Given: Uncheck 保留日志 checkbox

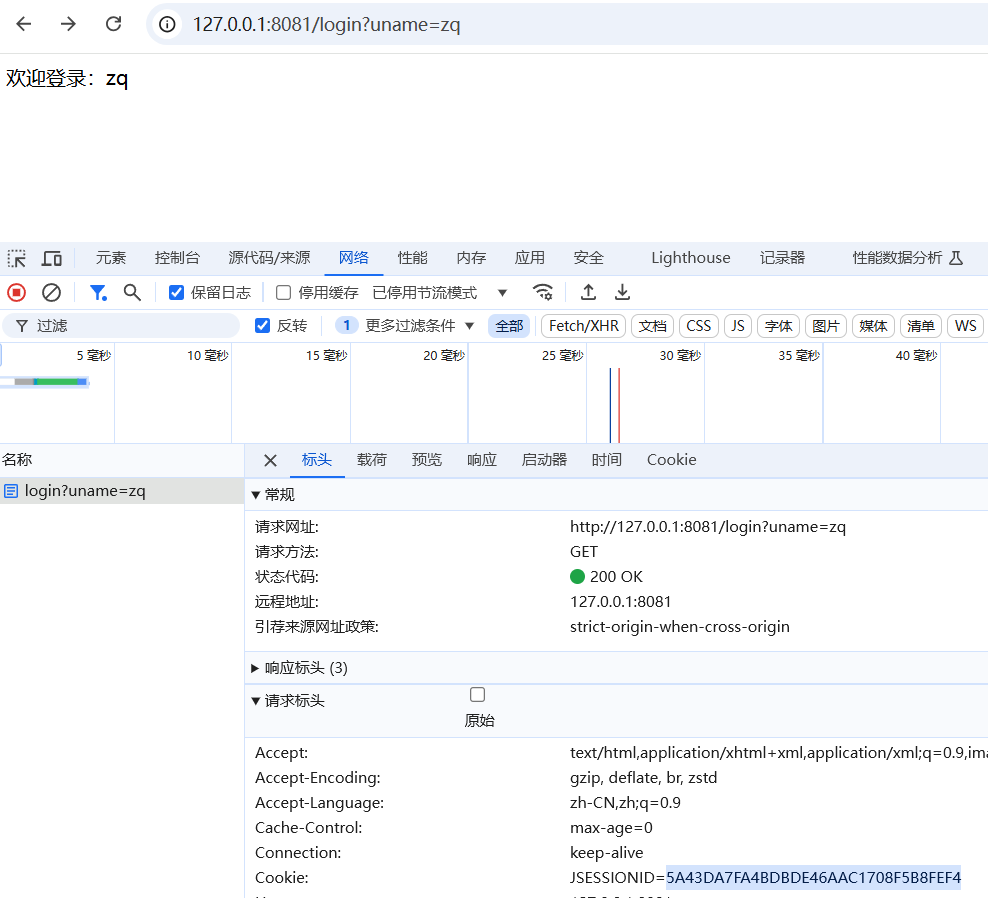Looking at the screenshot, I should 176,292.
